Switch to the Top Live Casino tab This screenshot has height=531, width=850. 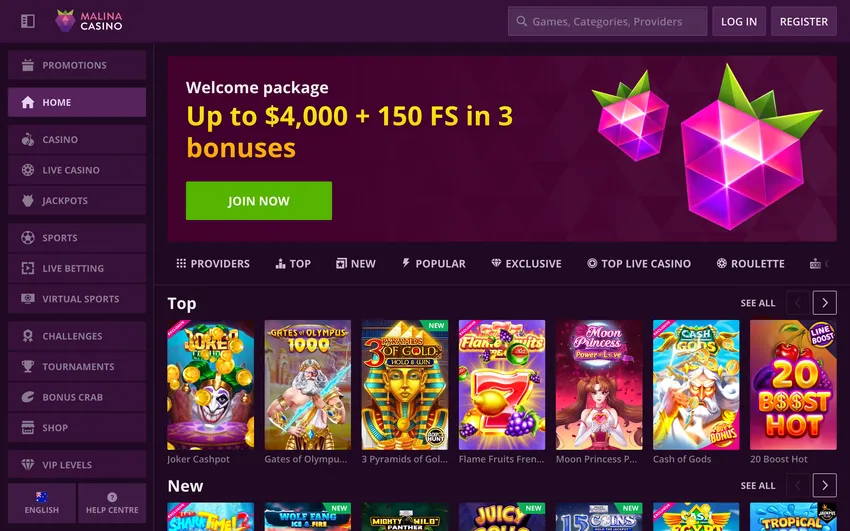[x=639, y=264]
